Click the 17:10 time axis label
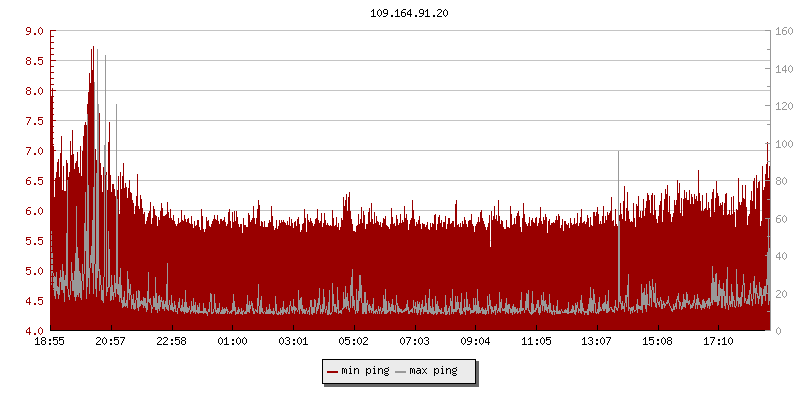 [718, 342]
